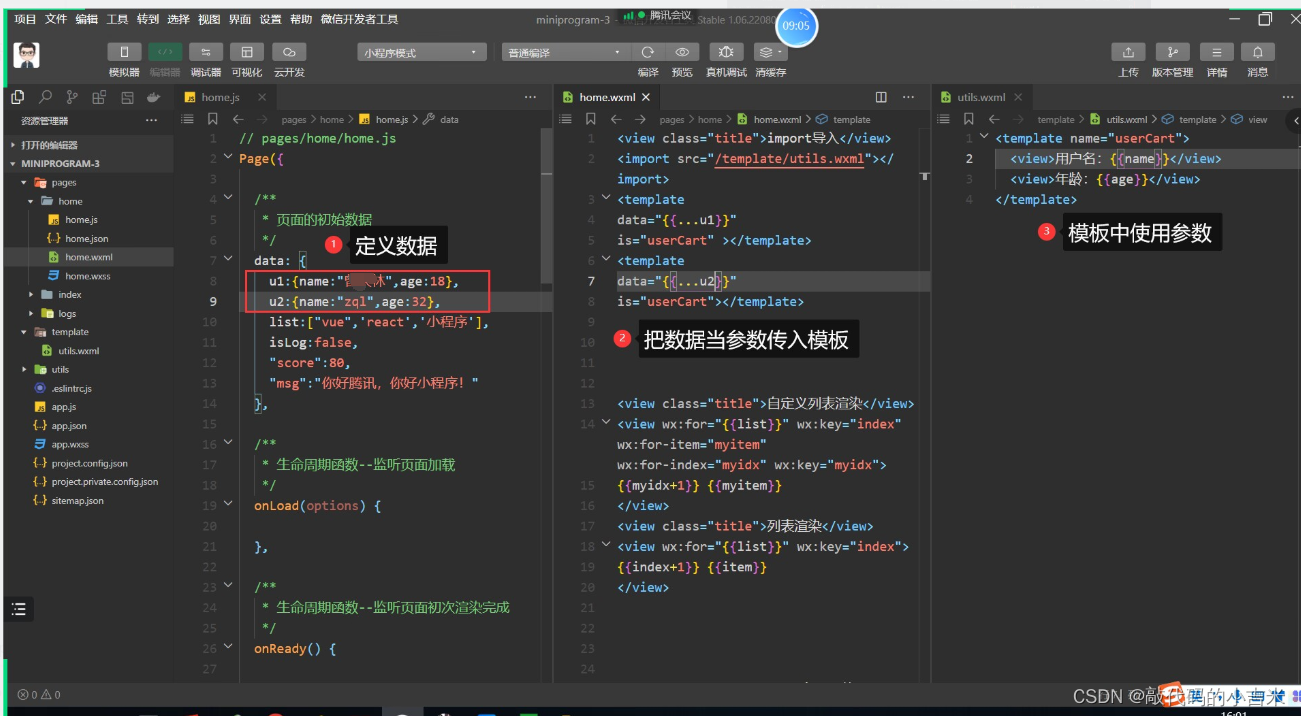The width and height of the screenshot is (1301, 716).
Task: Open the 文件 menu
Action: 56,19
